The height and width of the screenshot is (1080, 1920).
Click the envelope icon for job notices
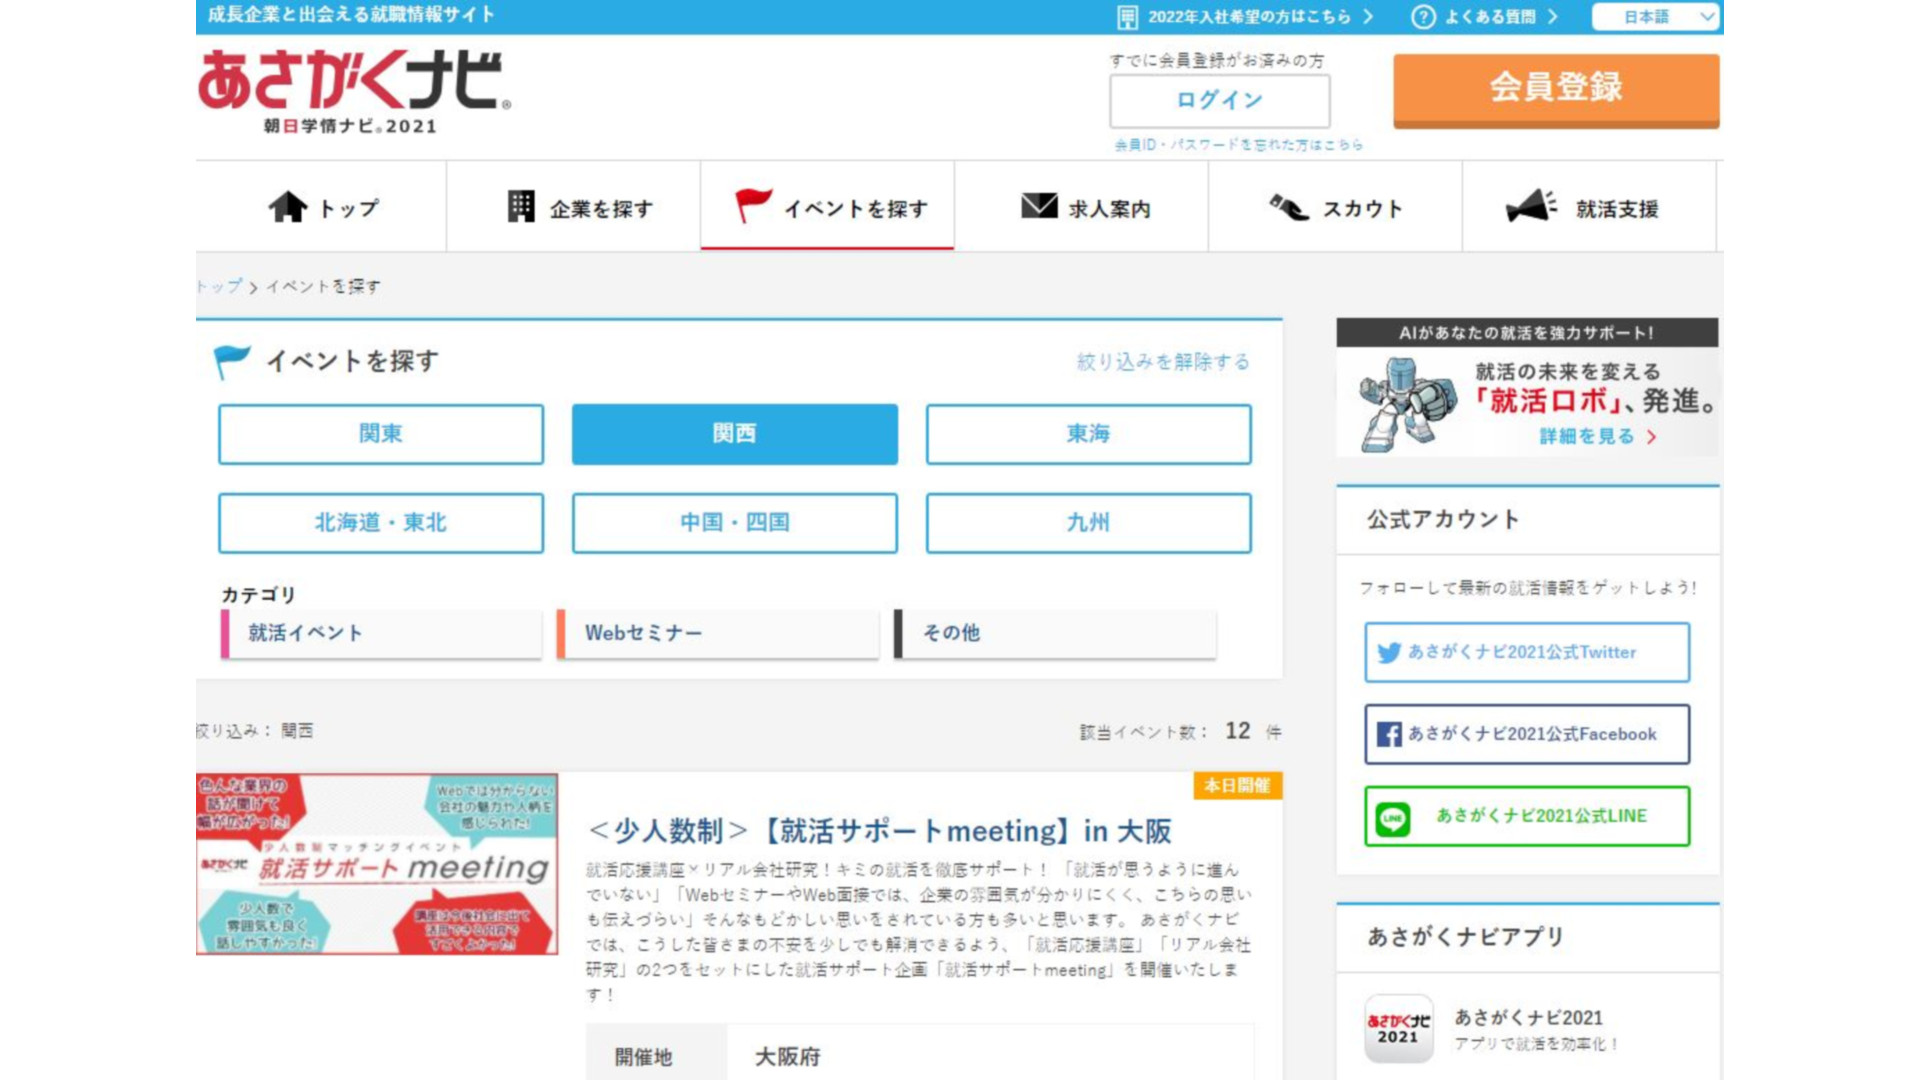point(1039,206)
